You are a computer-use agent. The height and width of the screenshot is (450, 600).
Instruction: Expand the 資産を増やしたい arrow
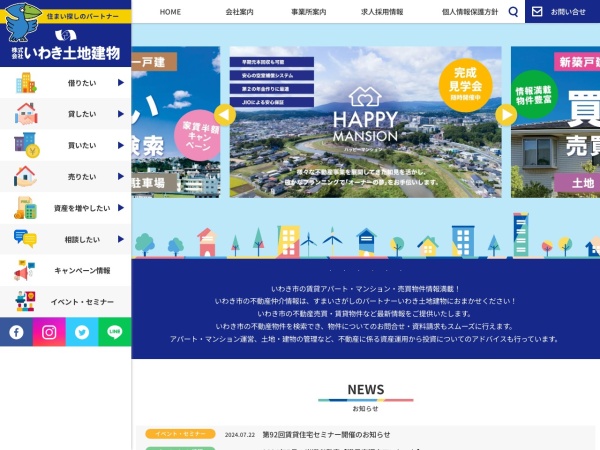(x=121, y=208)
